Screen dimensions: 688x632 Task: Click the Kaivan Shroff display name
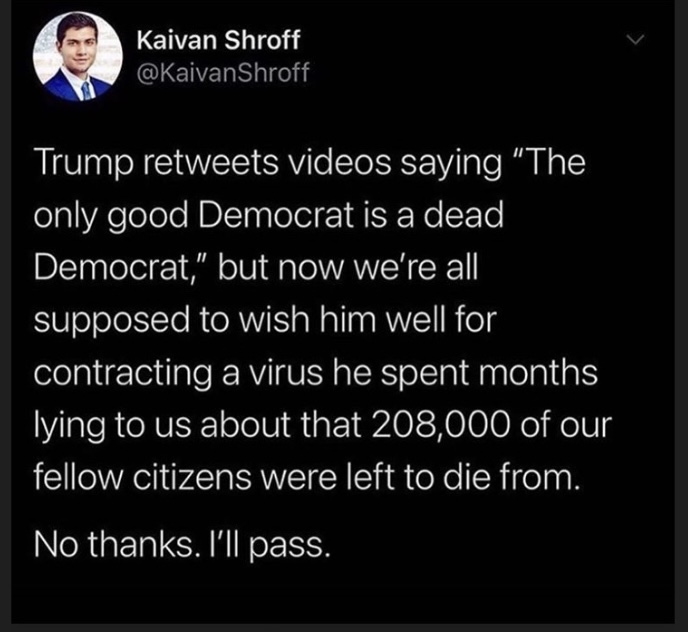click(x=219, y=40)
